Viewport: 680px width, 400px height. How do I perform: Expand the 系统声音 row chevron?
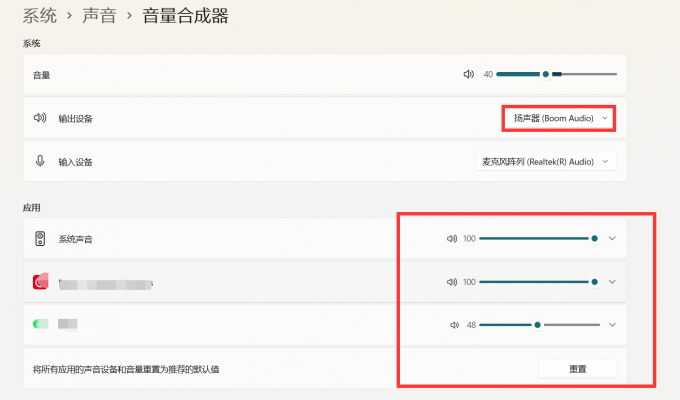pos(612,238)
